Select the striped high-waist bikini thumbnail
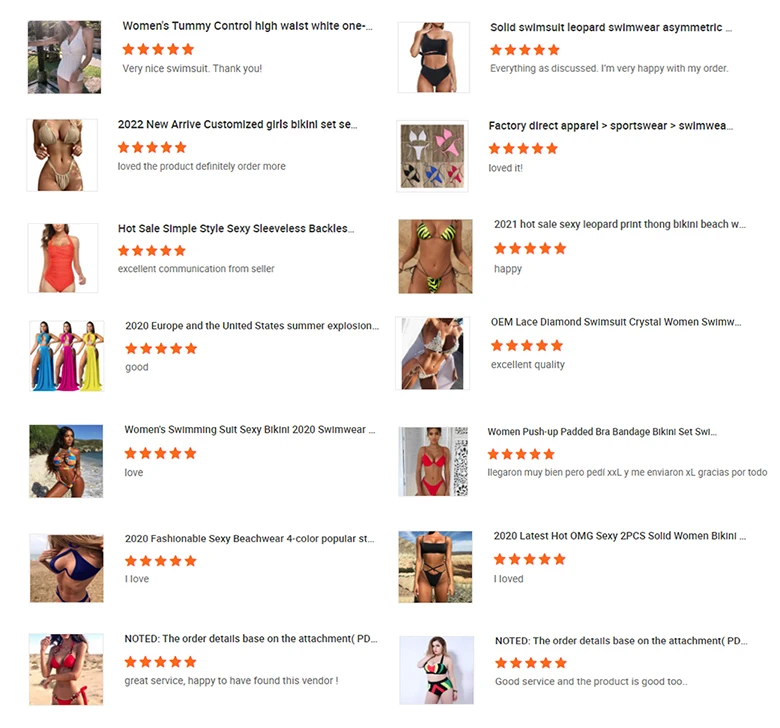780x728 pixels. [x=436, y=670]
